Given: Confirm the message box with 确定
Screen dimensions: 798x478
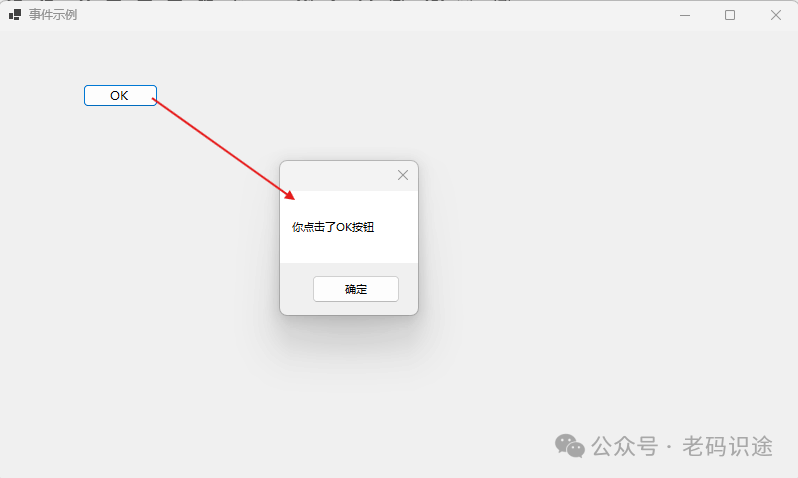Looking at the screenshot, I should pyautogui.click(x=356, y=289).
